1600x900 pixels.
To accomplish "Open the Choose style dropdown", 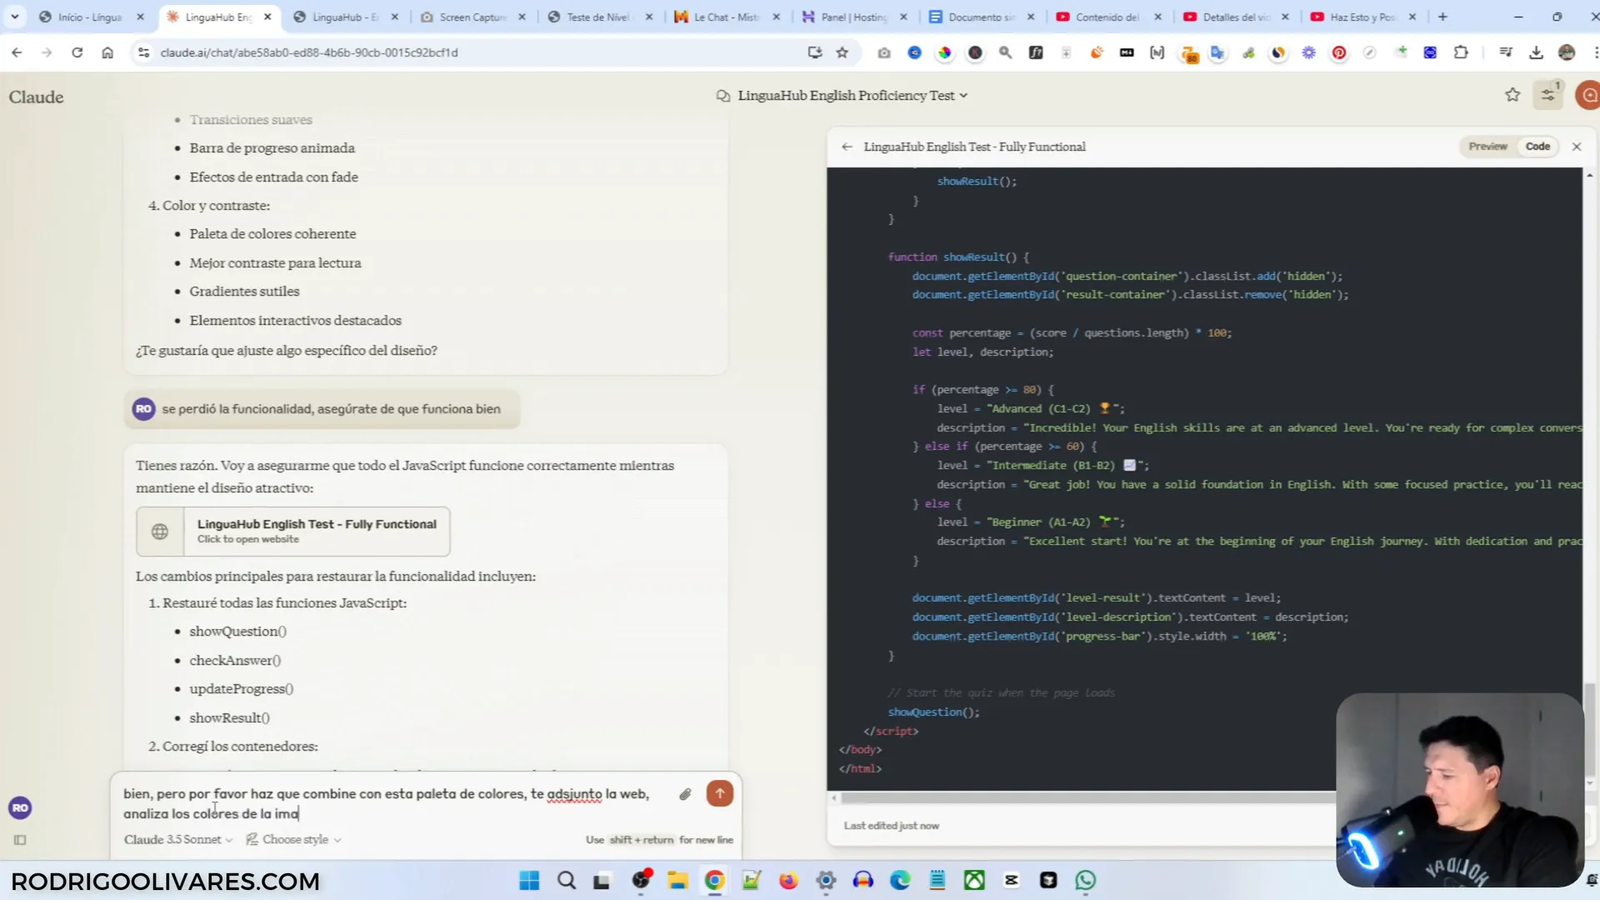I will pos(293,839).
